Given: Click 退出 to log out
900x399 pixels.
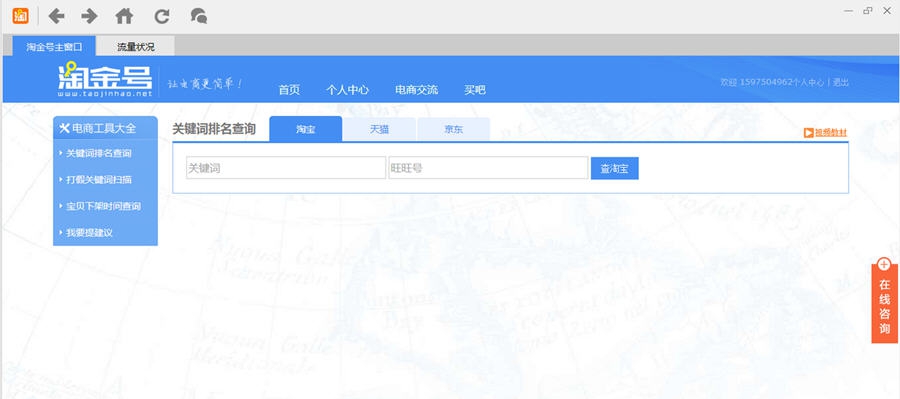Looking at the screenshot, I should [x=840, y=82].
